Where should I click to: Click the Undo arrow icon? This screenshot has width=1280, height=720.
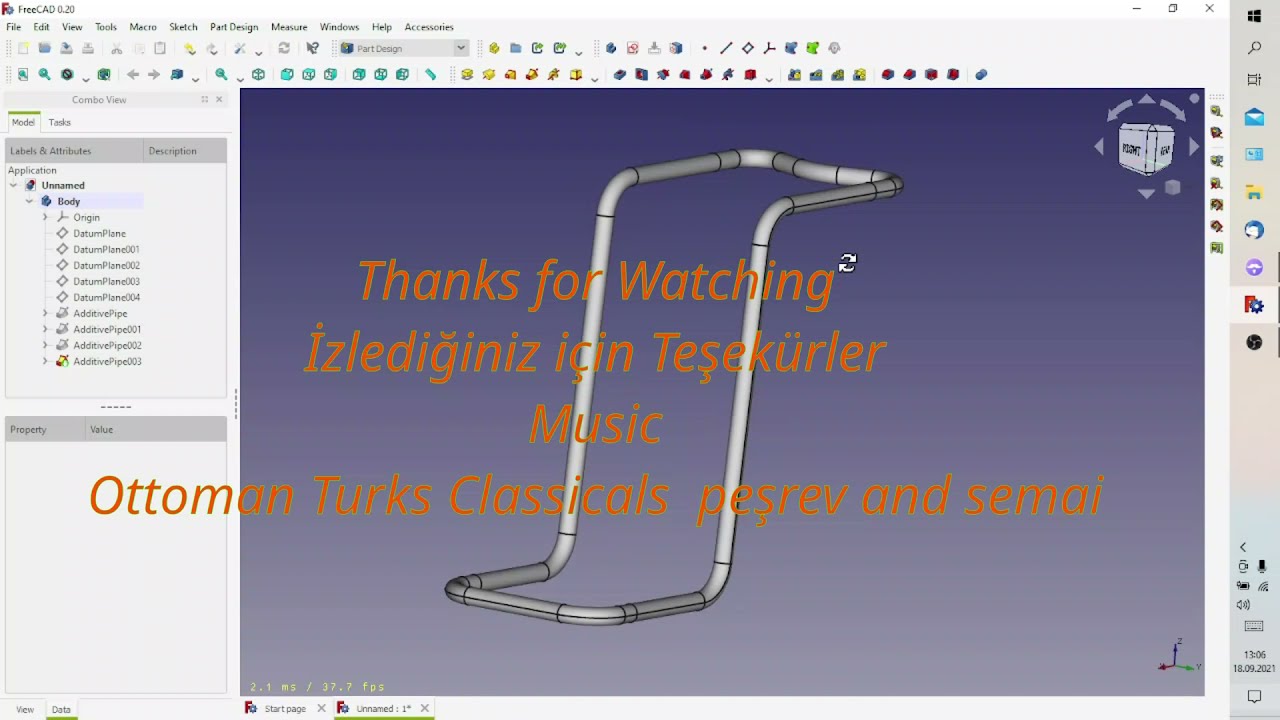[x=189, y=48]
